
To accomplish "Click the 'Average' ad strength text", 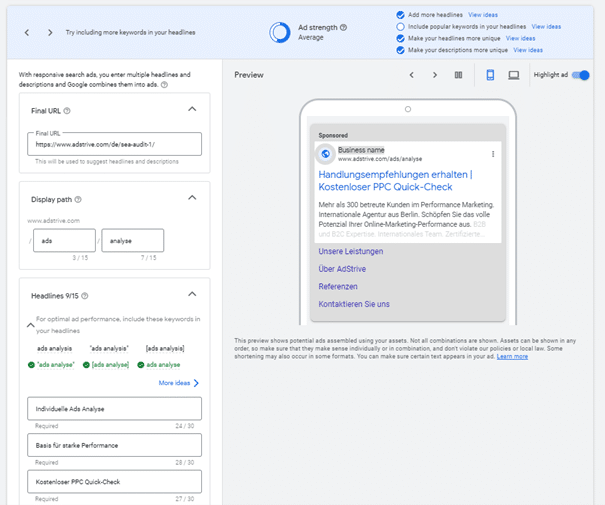I will [x=311, y=37].
